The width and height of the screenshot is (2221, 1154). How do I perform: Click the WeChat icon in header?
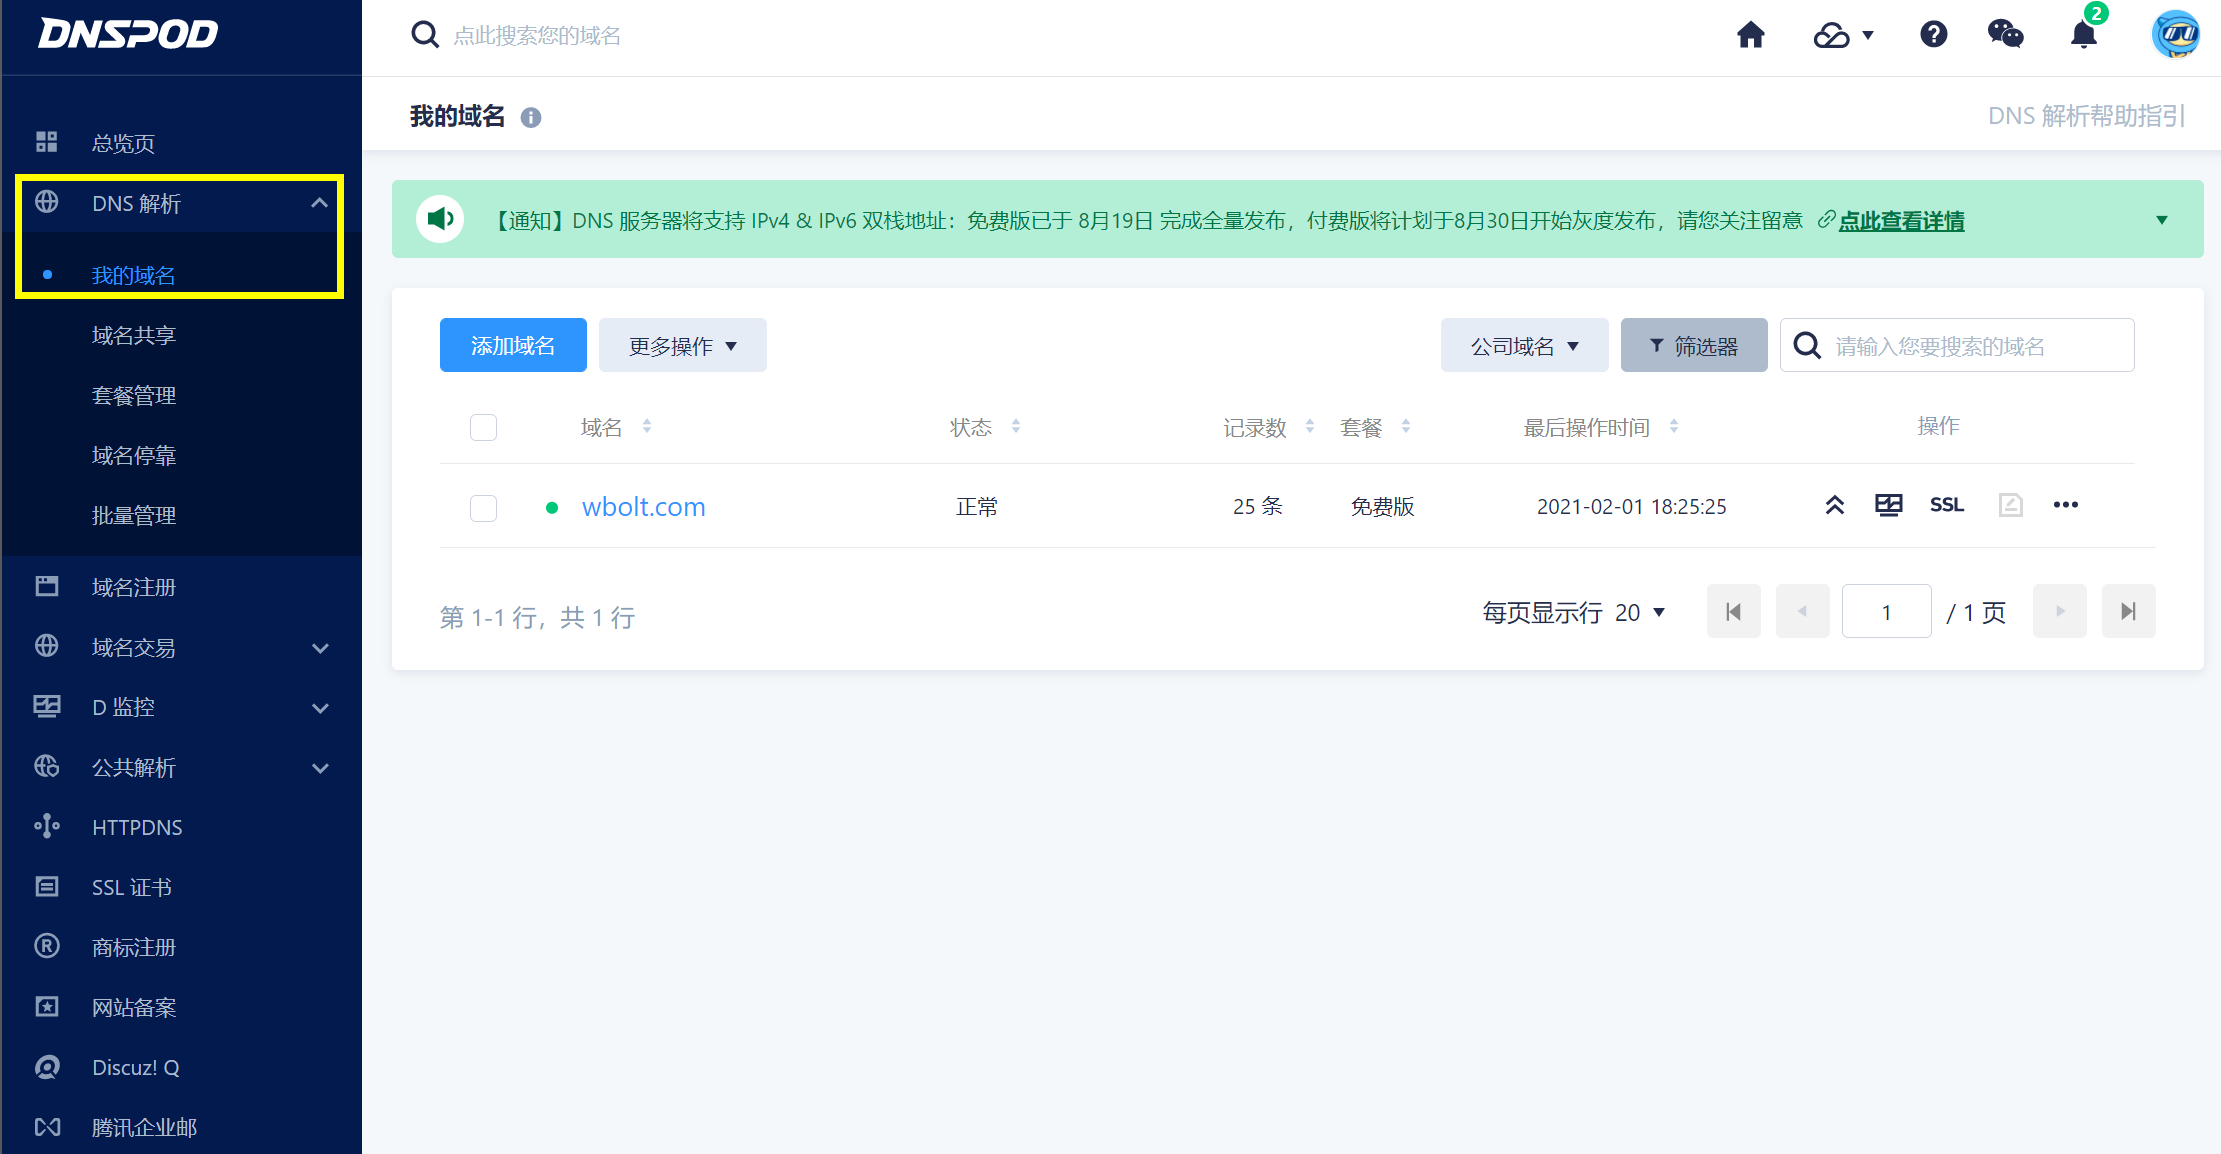tap(2005, 35)
